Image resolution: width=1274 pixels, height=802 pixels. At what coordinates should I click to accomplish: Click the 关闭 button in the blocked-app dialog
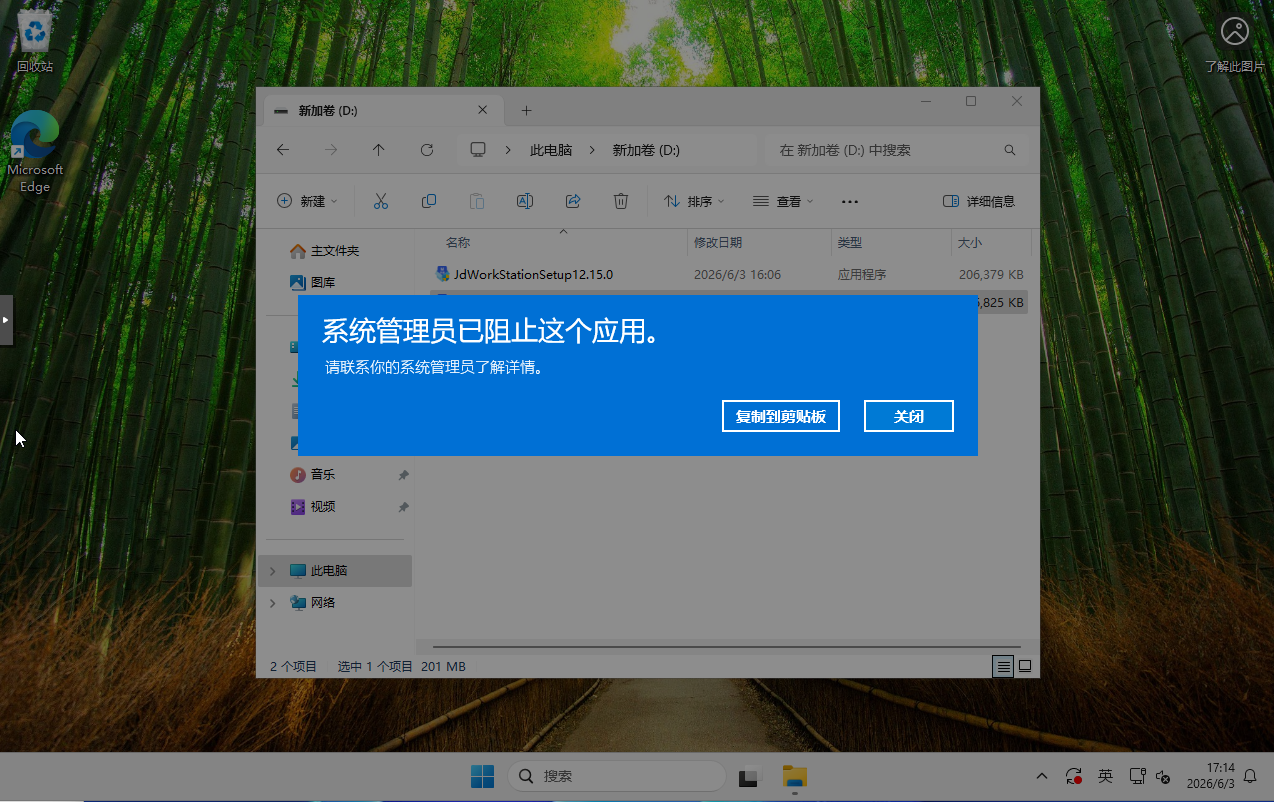908,416
